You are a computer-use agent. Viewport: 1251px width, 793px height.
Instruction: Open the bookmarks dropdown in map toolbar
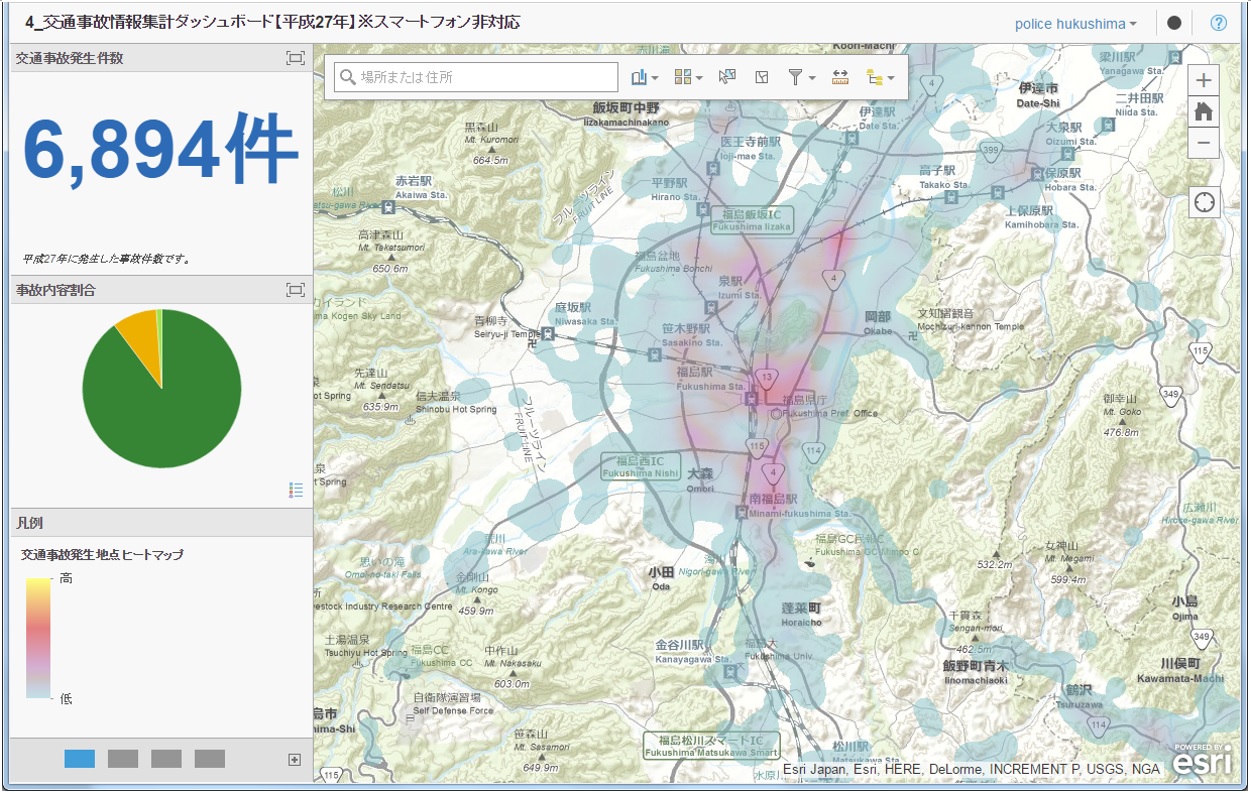tap(644, 77)
